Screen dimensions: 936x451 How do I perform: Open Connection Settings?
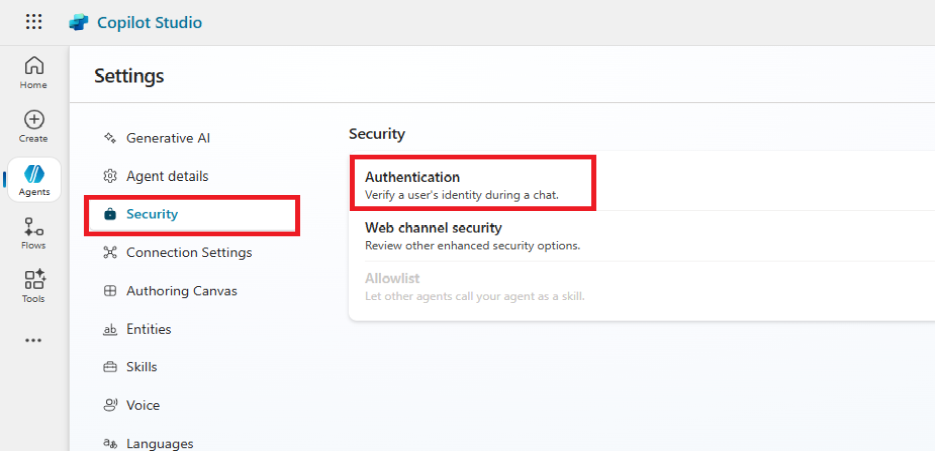coord(188,252)
